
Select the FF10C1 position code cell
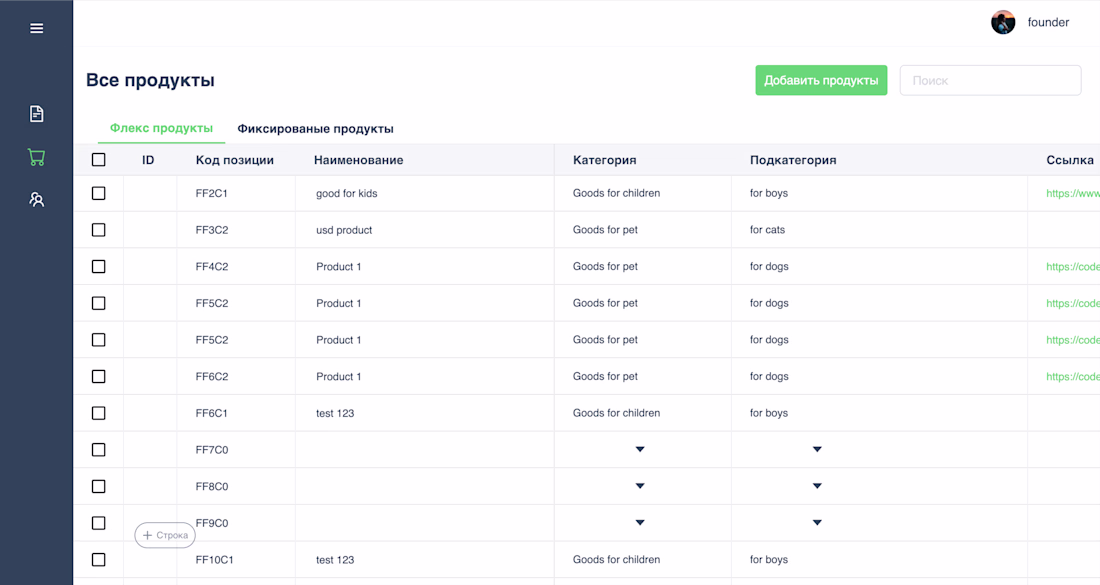pos(215,560)
